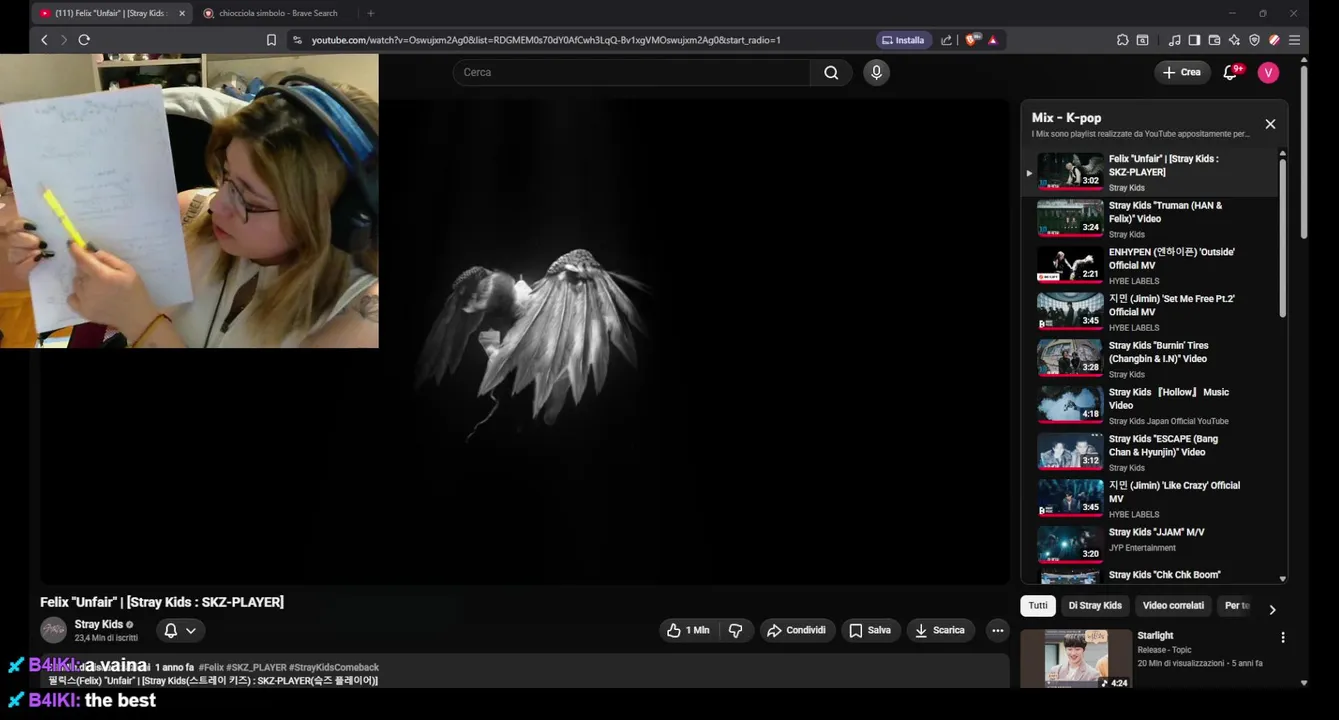Open the account avatar labeled V
The height and width of the screenshot is (720, 1339).
pyautogui.click(x=1268, y=72)
